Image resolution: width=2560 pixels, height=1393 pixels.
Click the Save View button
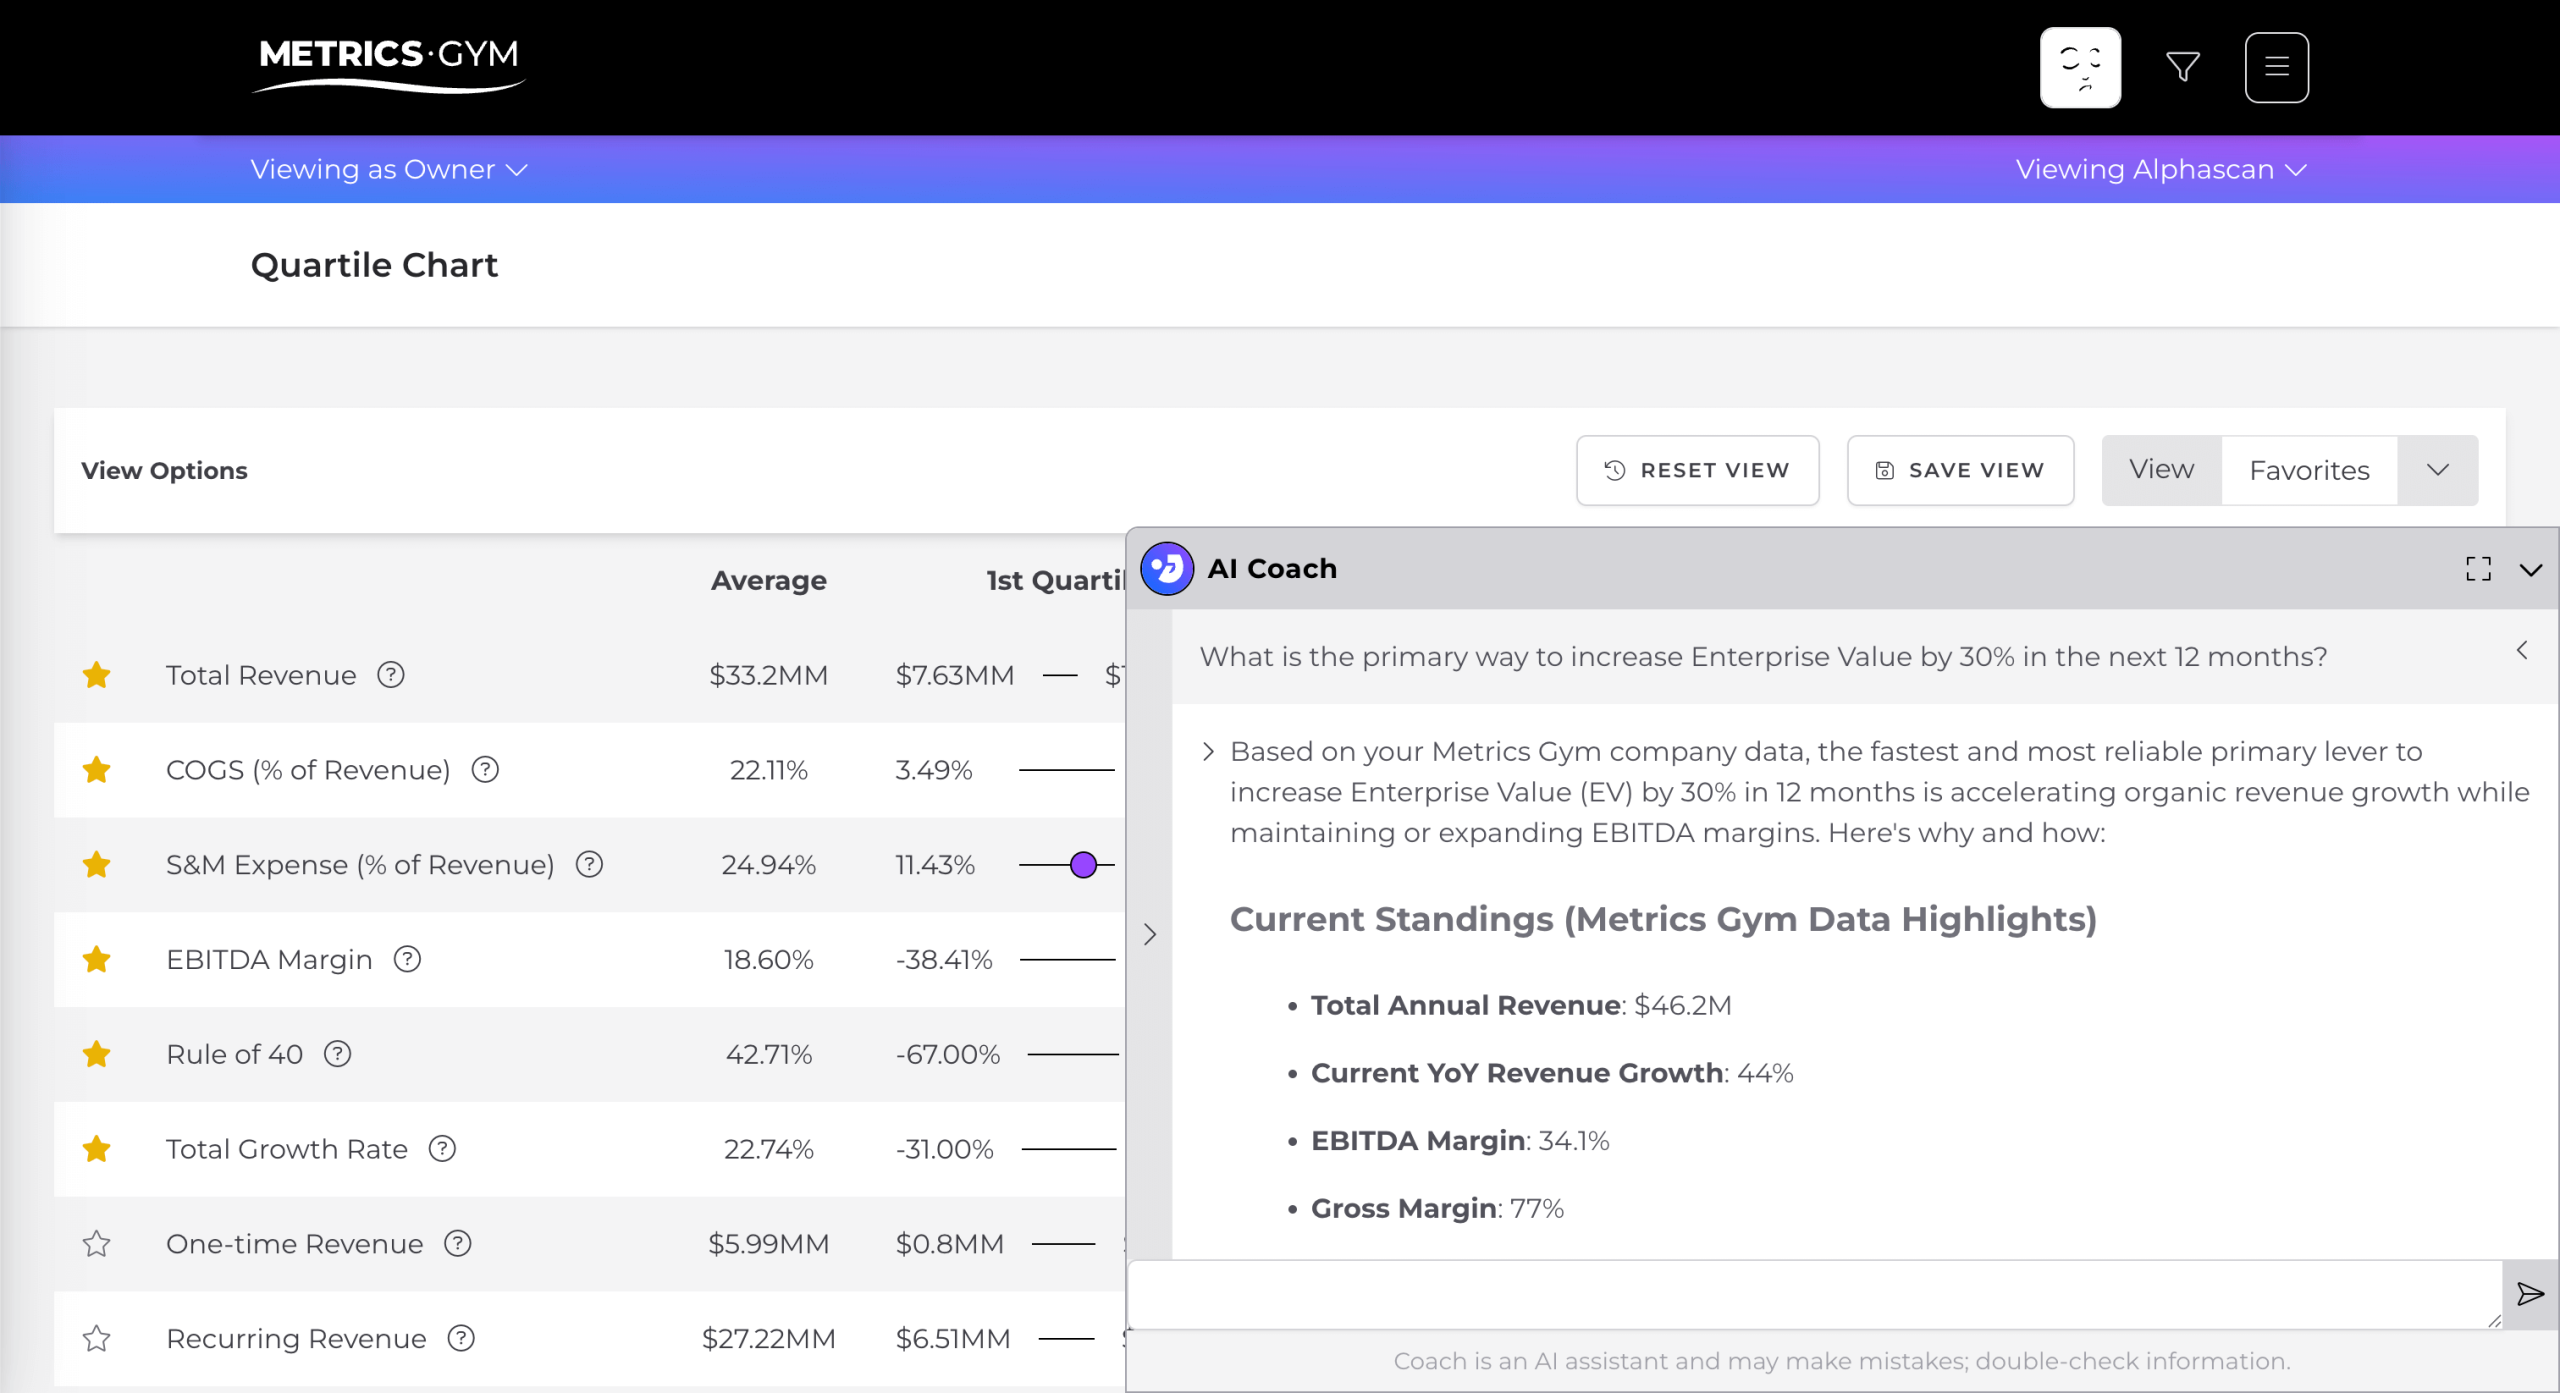click(x=1960, y=470)
